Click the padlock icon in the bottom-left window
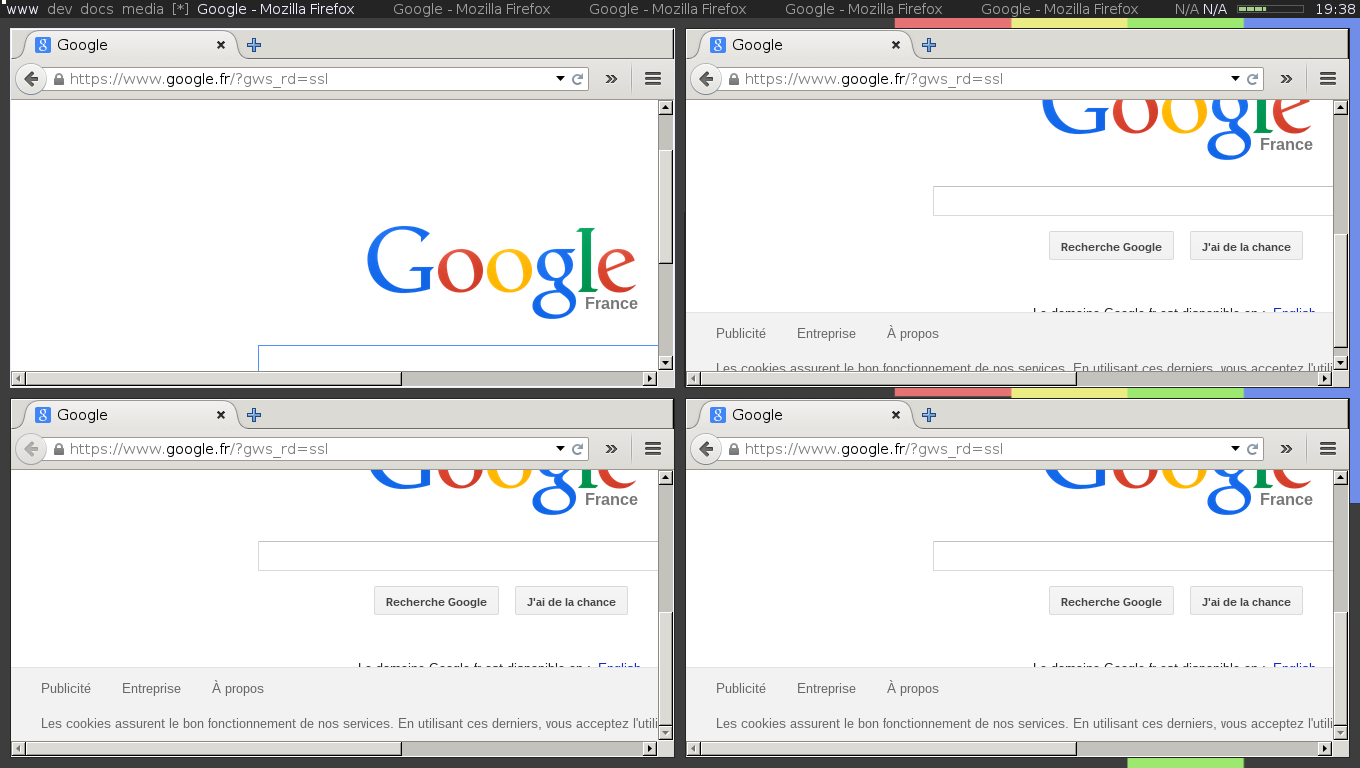Viewport: 1360px width, 768px height. pyautogui.click(x=59, y=449)
